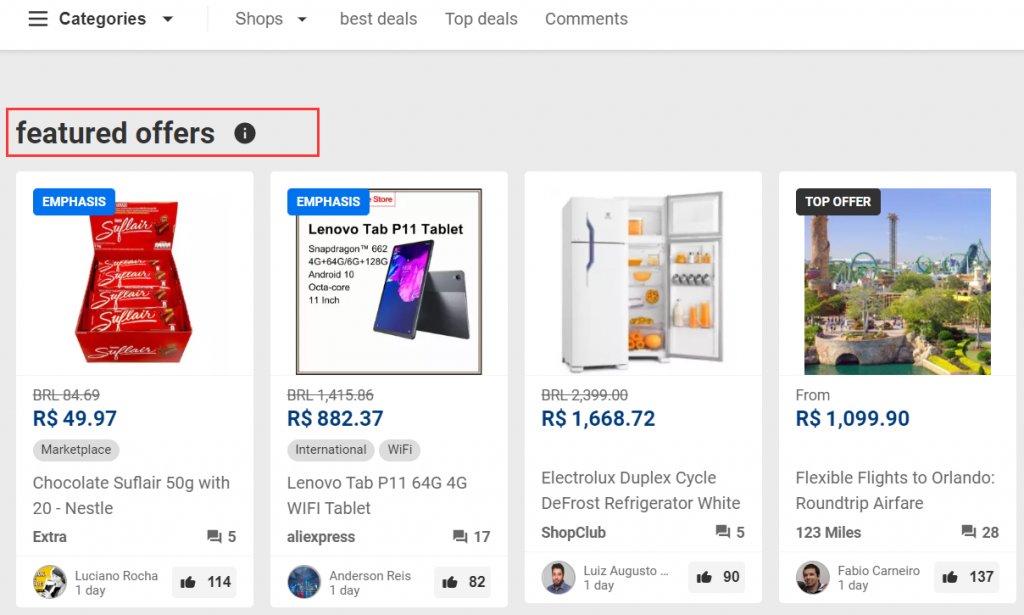Open the Top deals tab
The height and width of the screenshot is (615, 1024).
[x=481, y=19]
